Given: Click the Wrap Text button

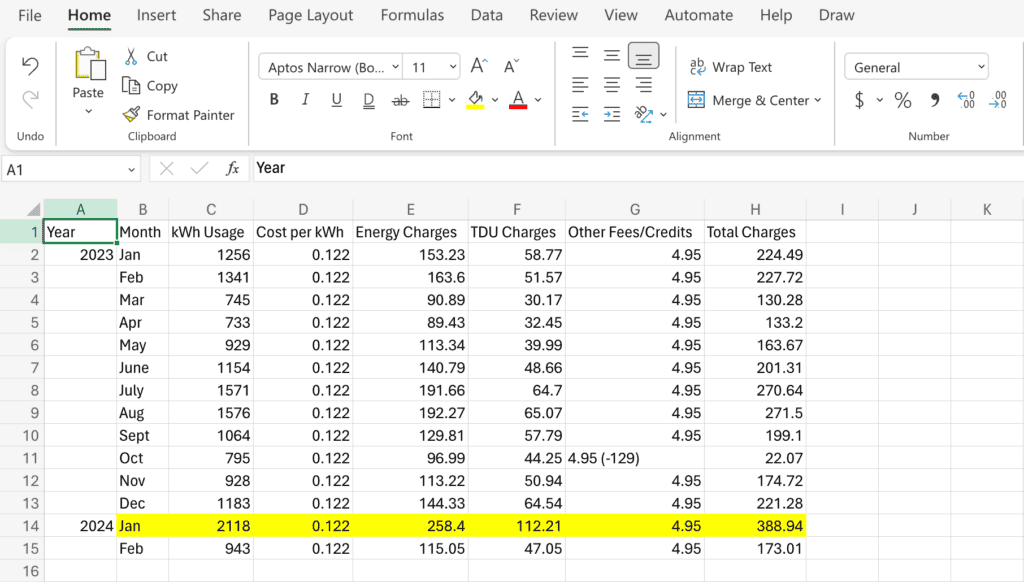Looking at the screenshot, I should [x=733, y=66].
